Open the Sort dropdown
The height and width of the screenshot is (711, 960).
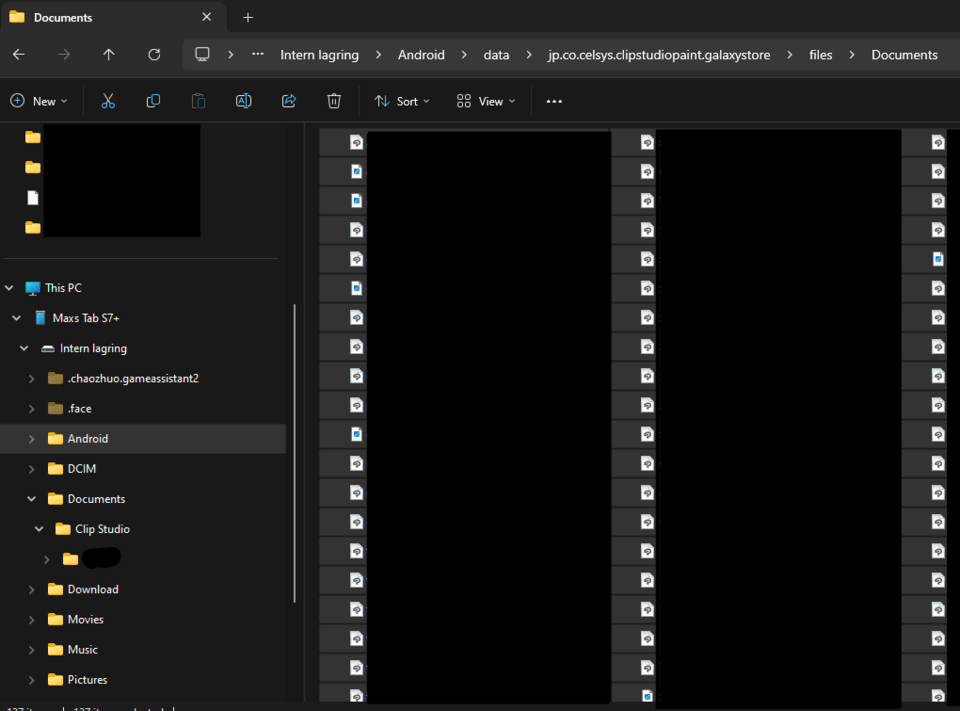401,100
